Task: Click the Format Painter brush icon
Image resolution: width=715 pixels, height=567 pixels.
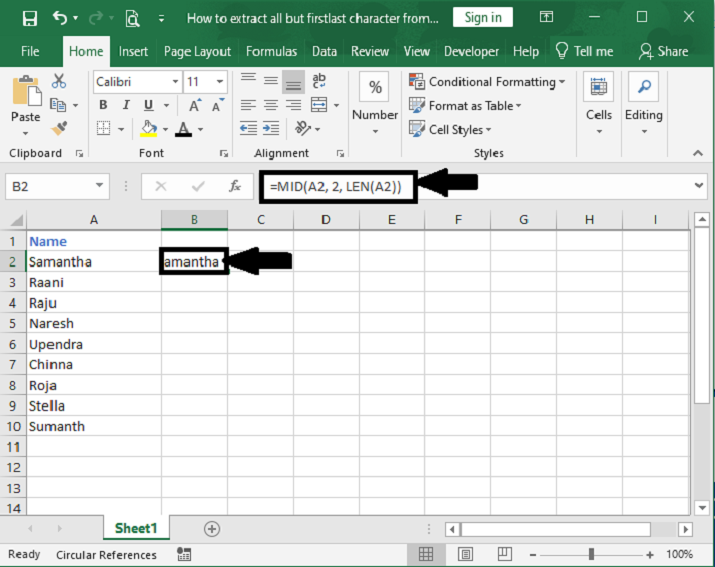Action: pos(59,128)
